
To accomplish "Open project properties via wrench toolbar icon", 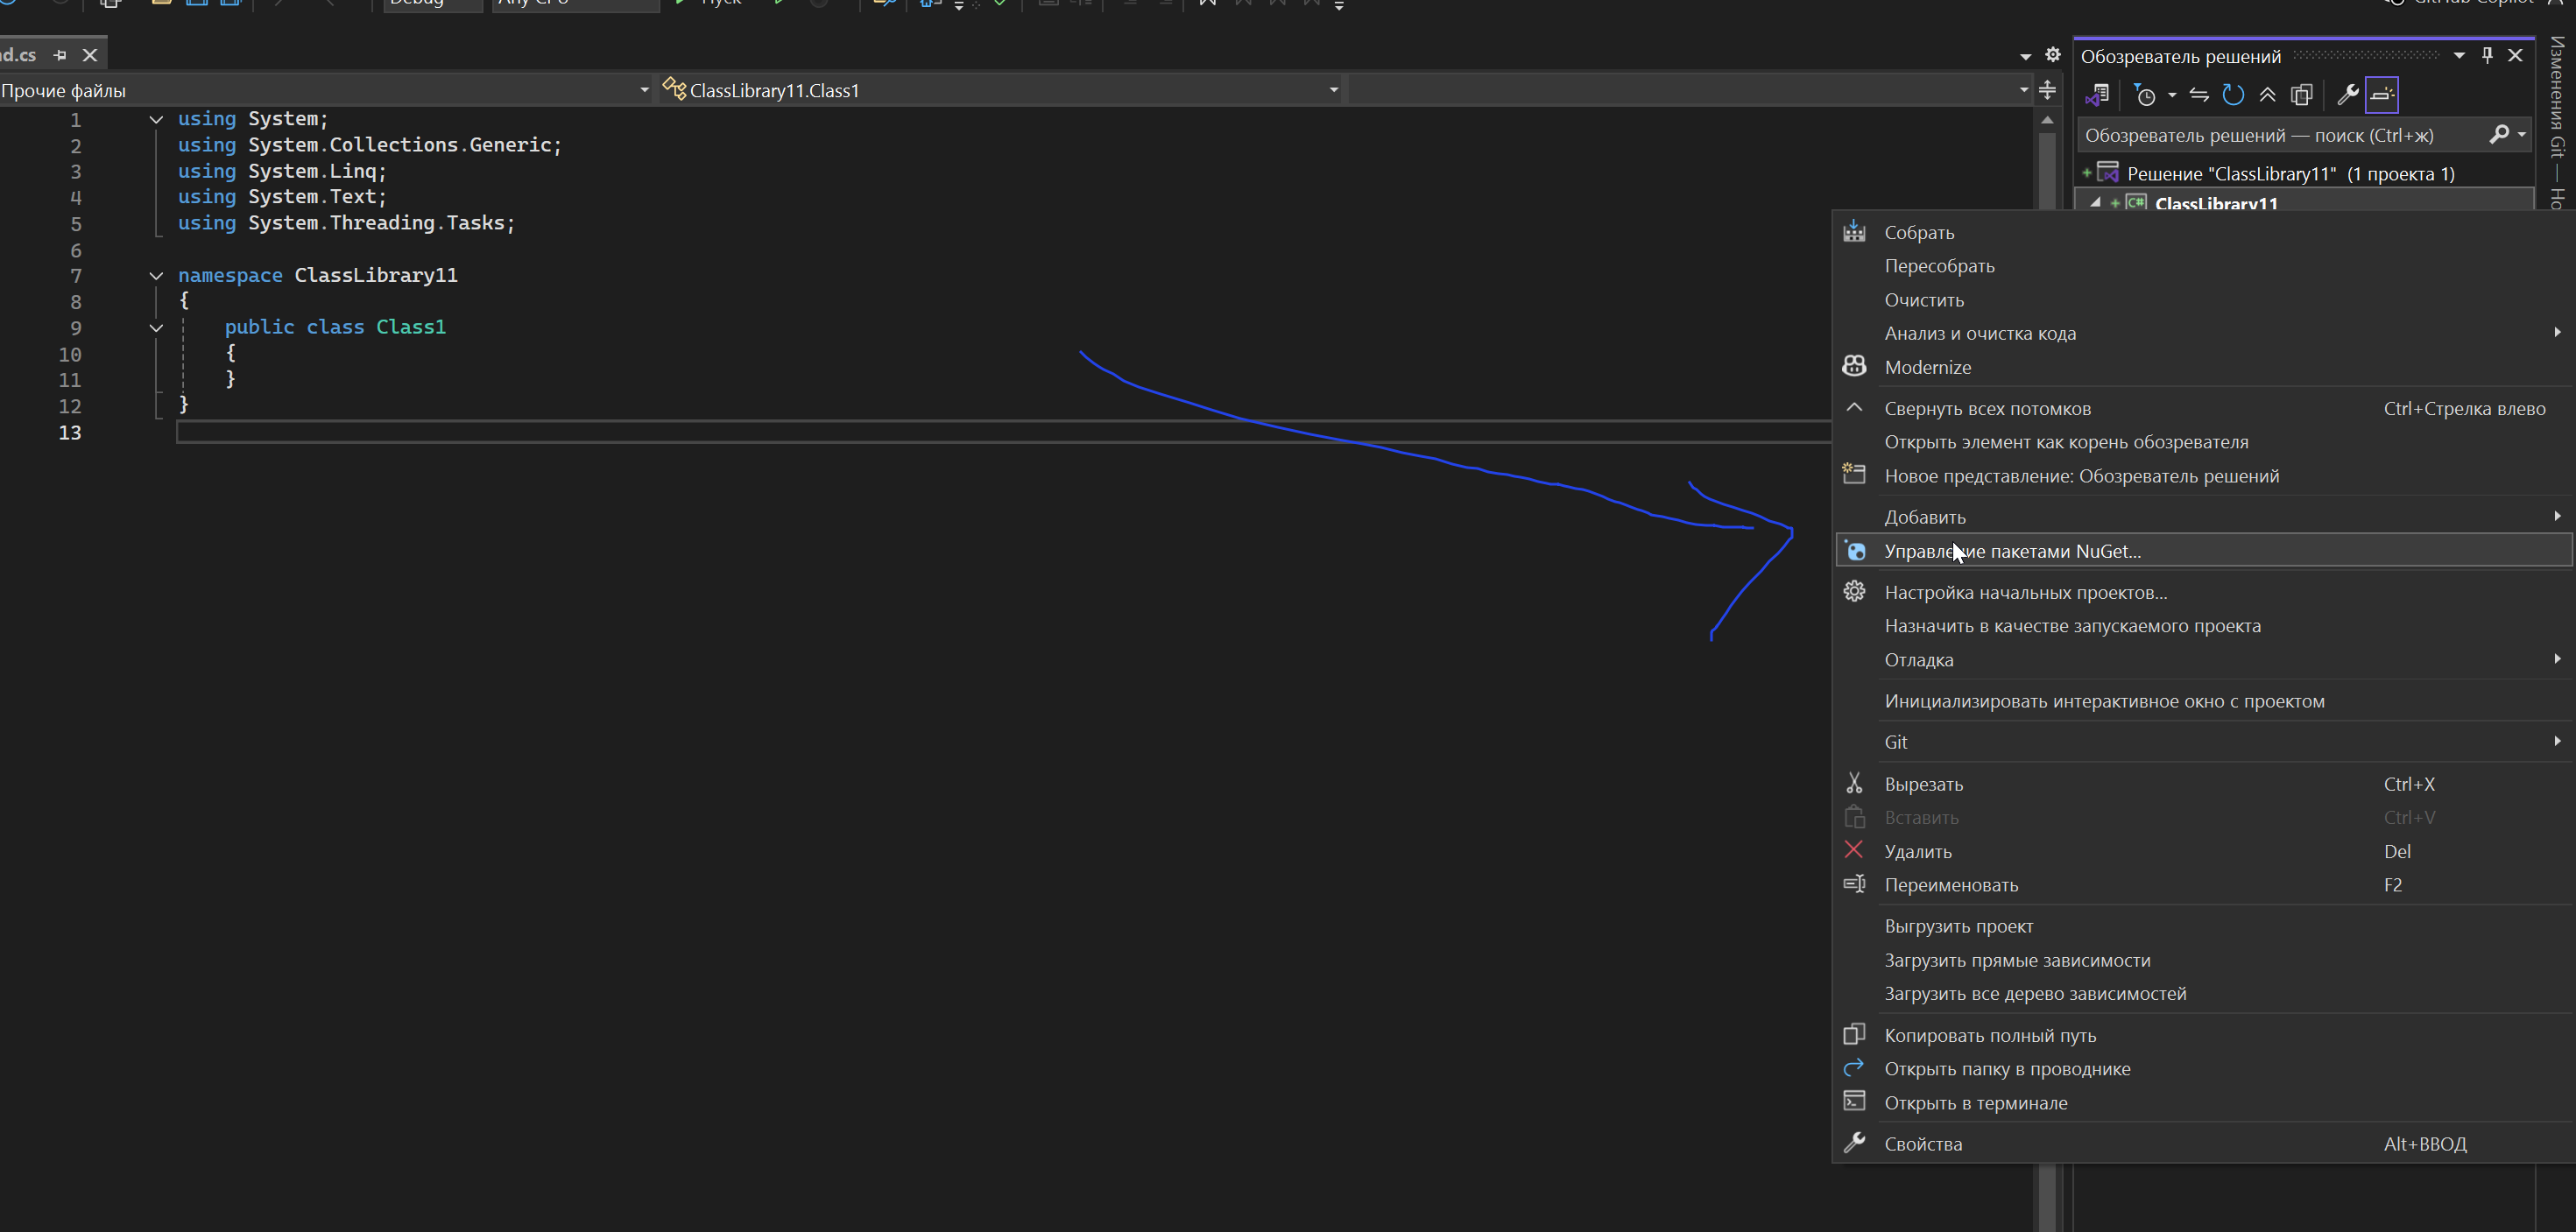I will coord(2347,95).
